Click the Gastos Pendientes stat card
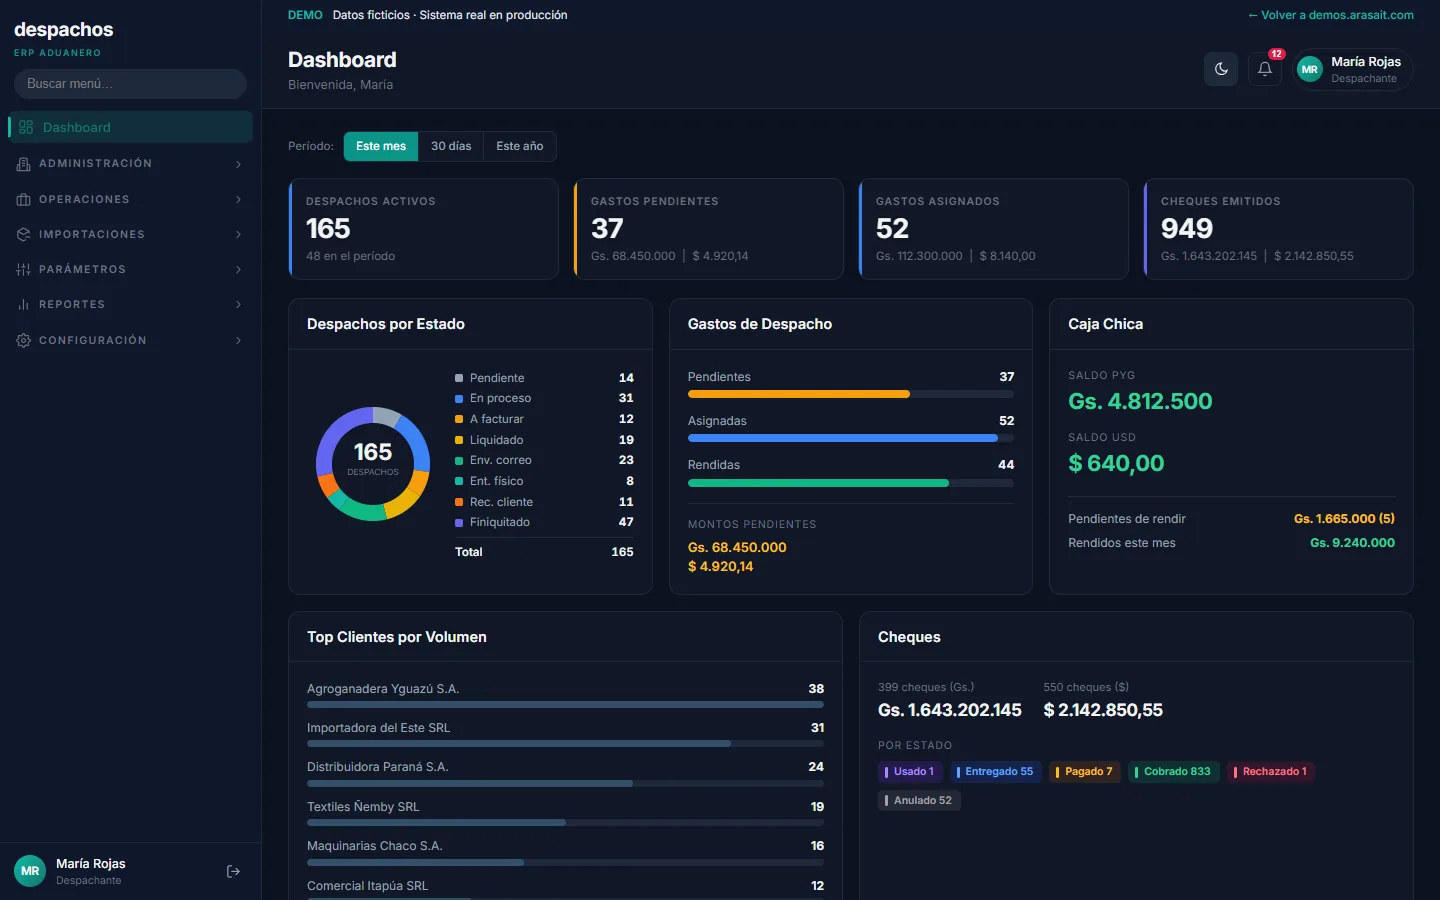 point(709,229)
